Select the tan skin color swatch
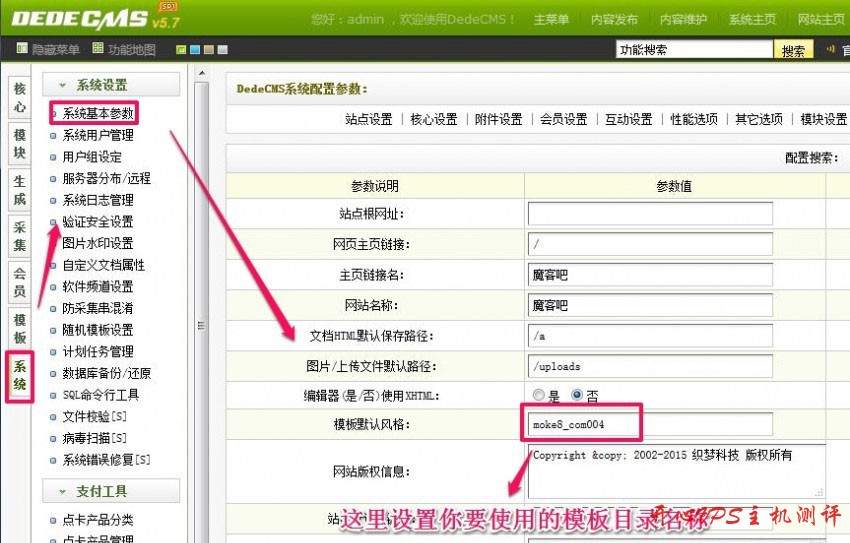 pyautogui.click(x=209, y=50)
